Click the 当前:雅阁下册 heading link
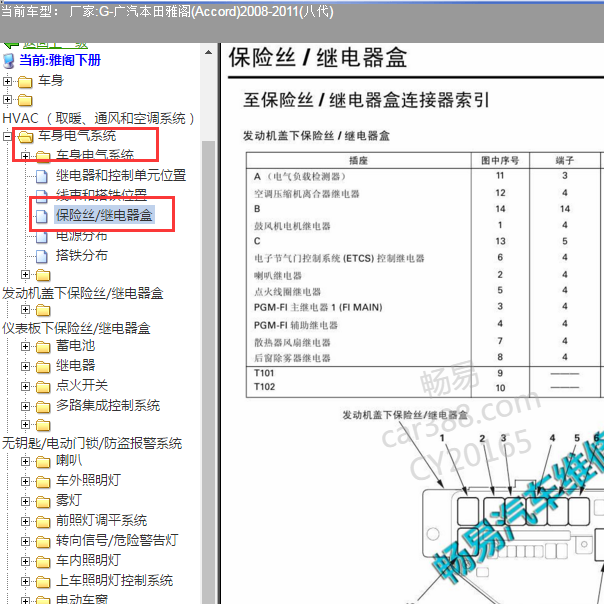Viewport: 604px width, 604px height. [60, 60]
